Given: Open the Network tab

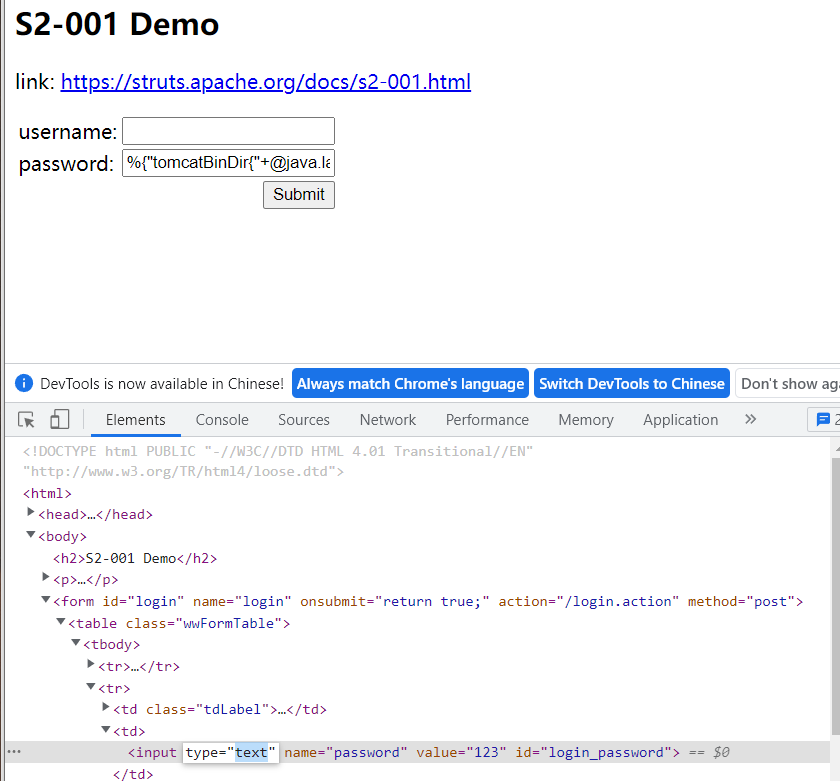Looking at the screenshot, I should 388,420.
